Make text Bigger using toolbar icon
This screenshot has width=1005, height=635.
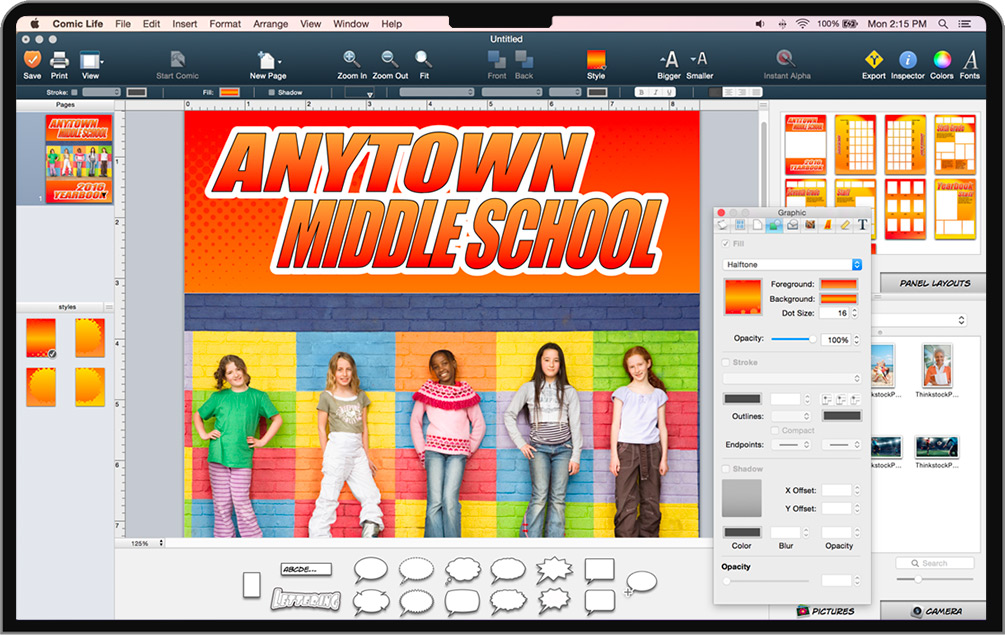click(669, 60)
